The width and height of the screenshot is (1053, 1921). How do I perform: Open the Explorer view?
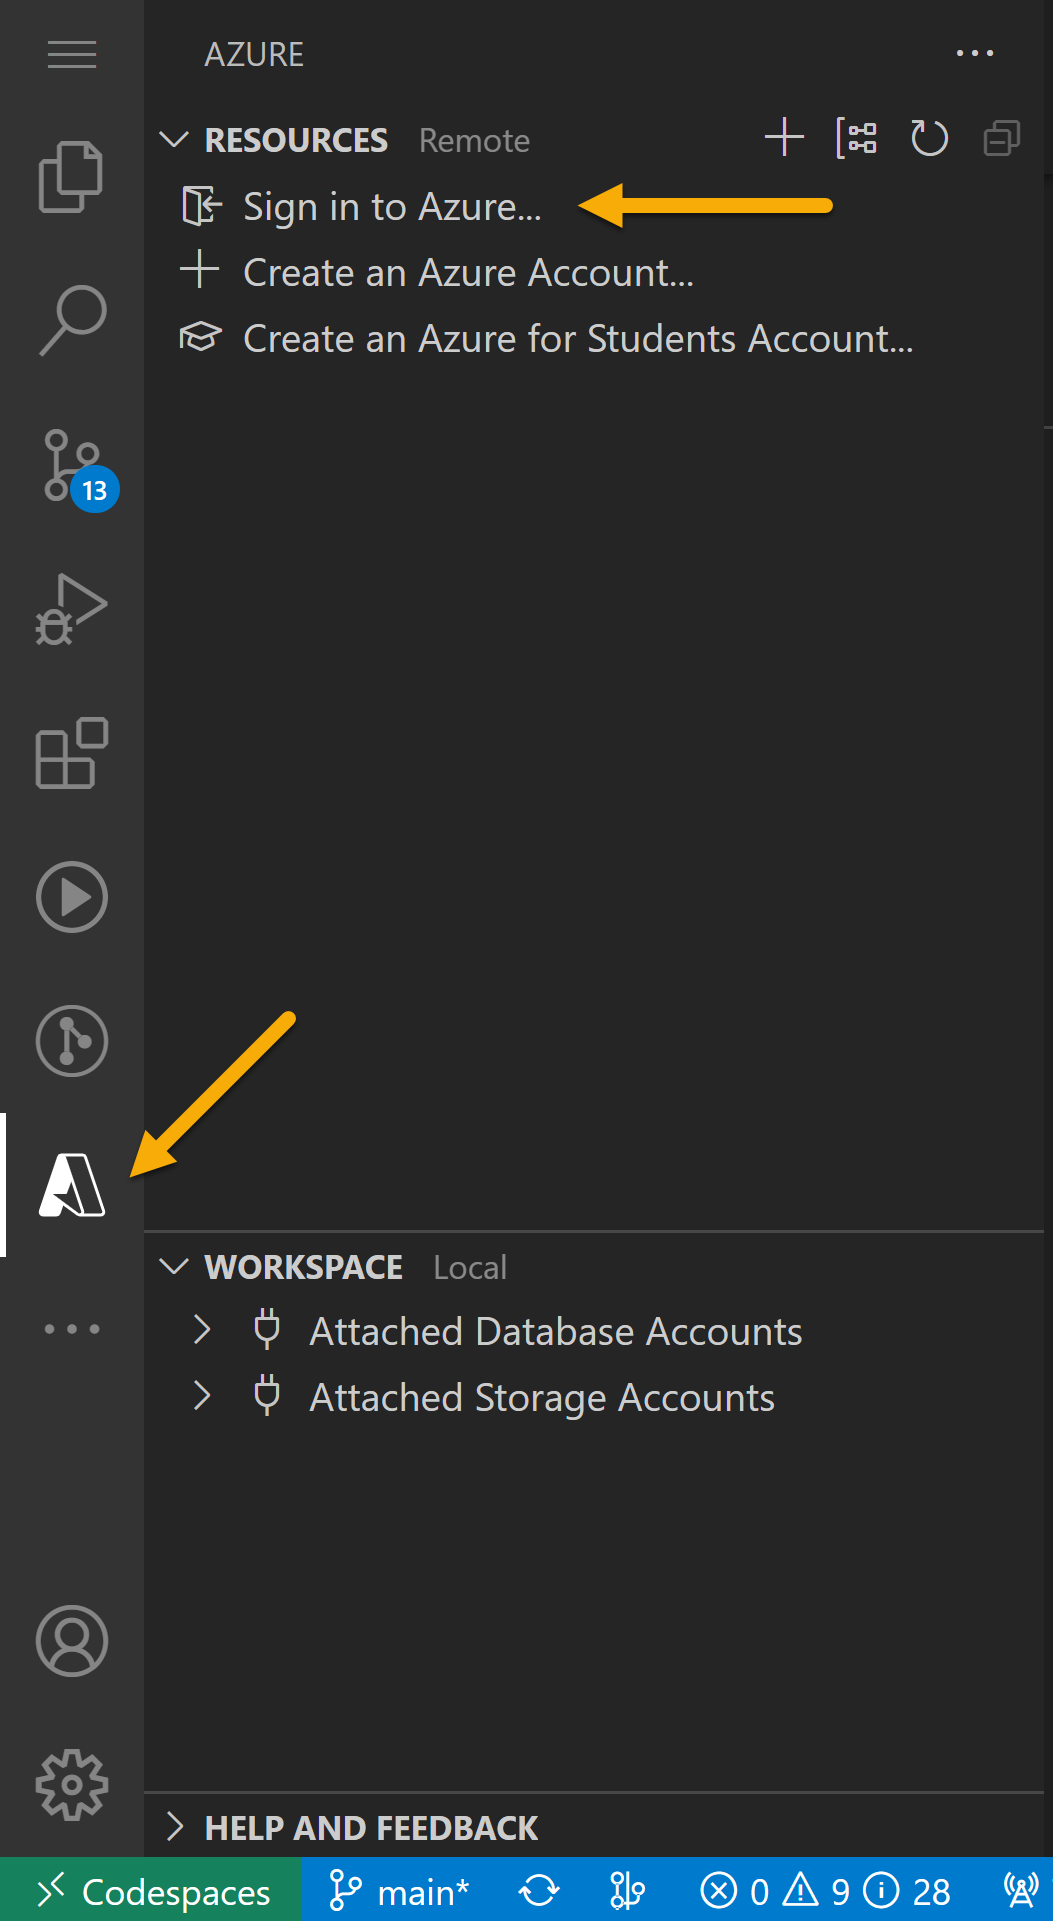point(71,176)
